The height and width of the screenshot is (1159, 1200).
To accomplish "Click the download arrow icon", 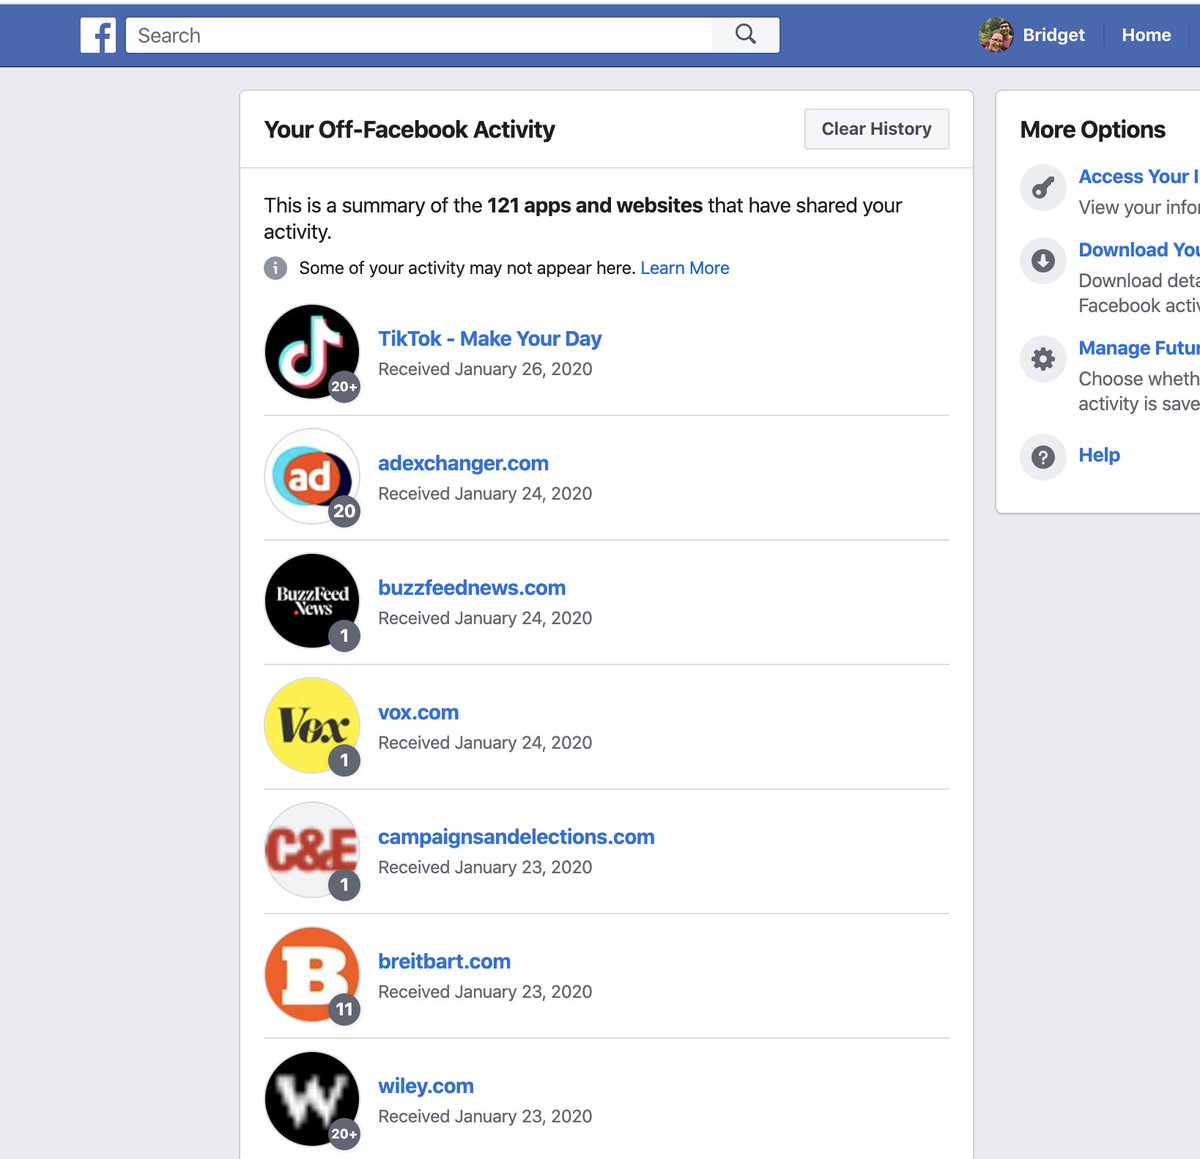I will click(1043, 261).
